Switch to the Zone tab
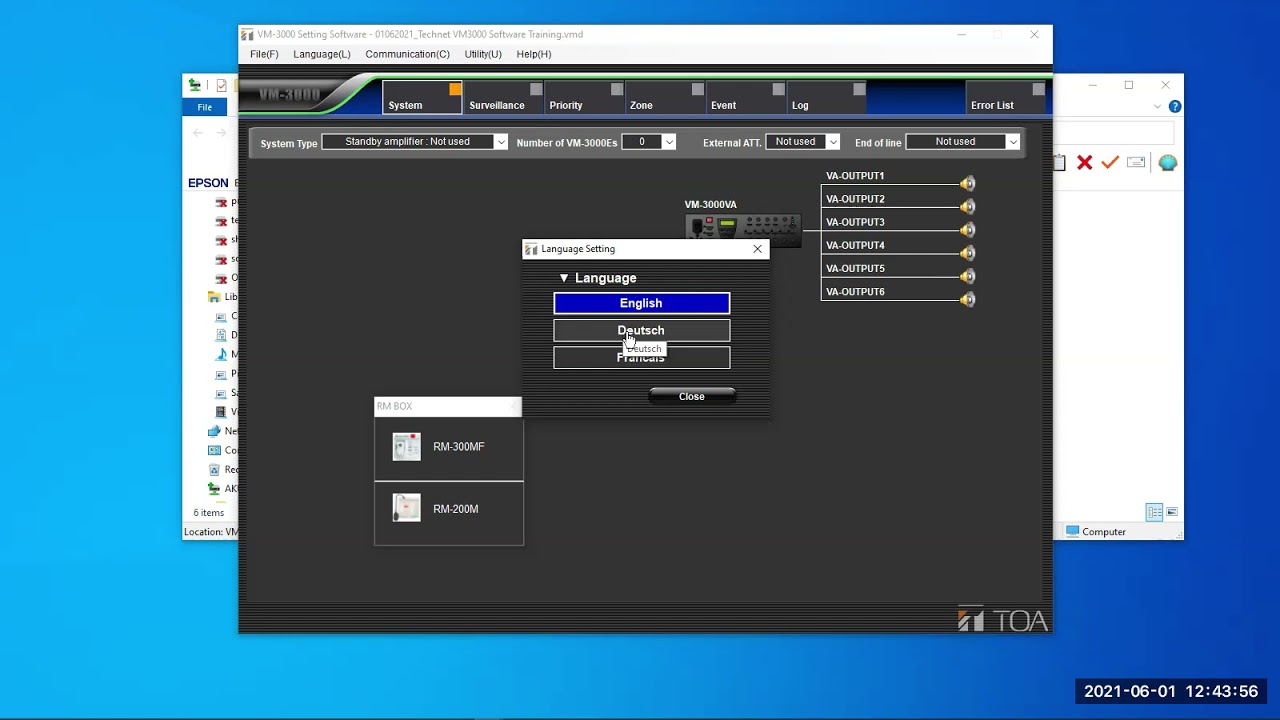The height and width of the screenshot is (720, 1280). pos(665,98)
